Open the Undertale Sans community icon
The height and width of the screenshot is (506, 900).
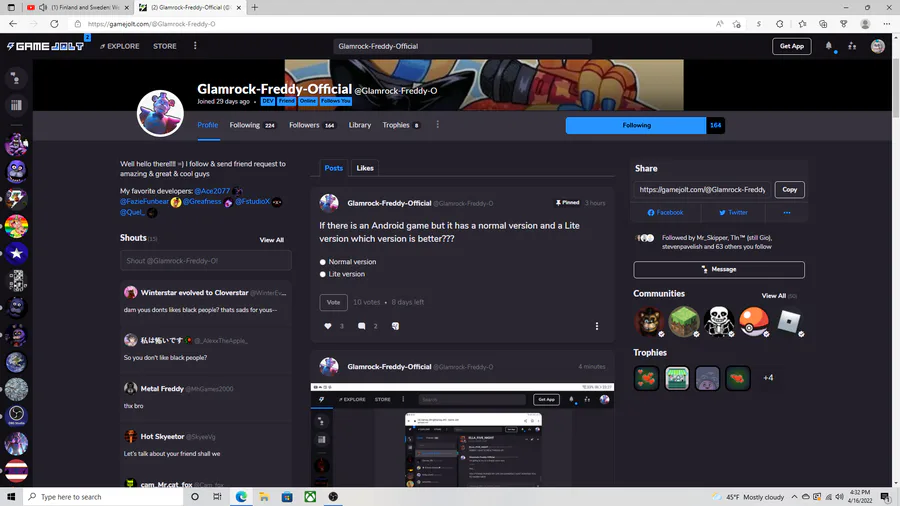click(719, 321)
